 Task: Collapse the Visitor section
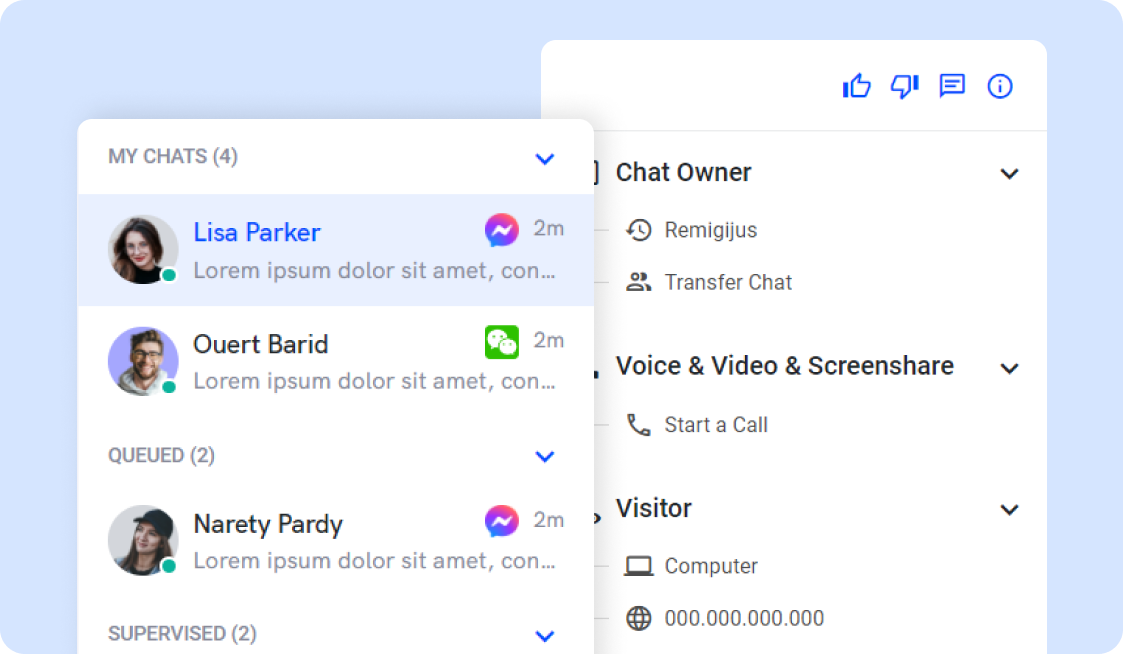pos(1010,510)
